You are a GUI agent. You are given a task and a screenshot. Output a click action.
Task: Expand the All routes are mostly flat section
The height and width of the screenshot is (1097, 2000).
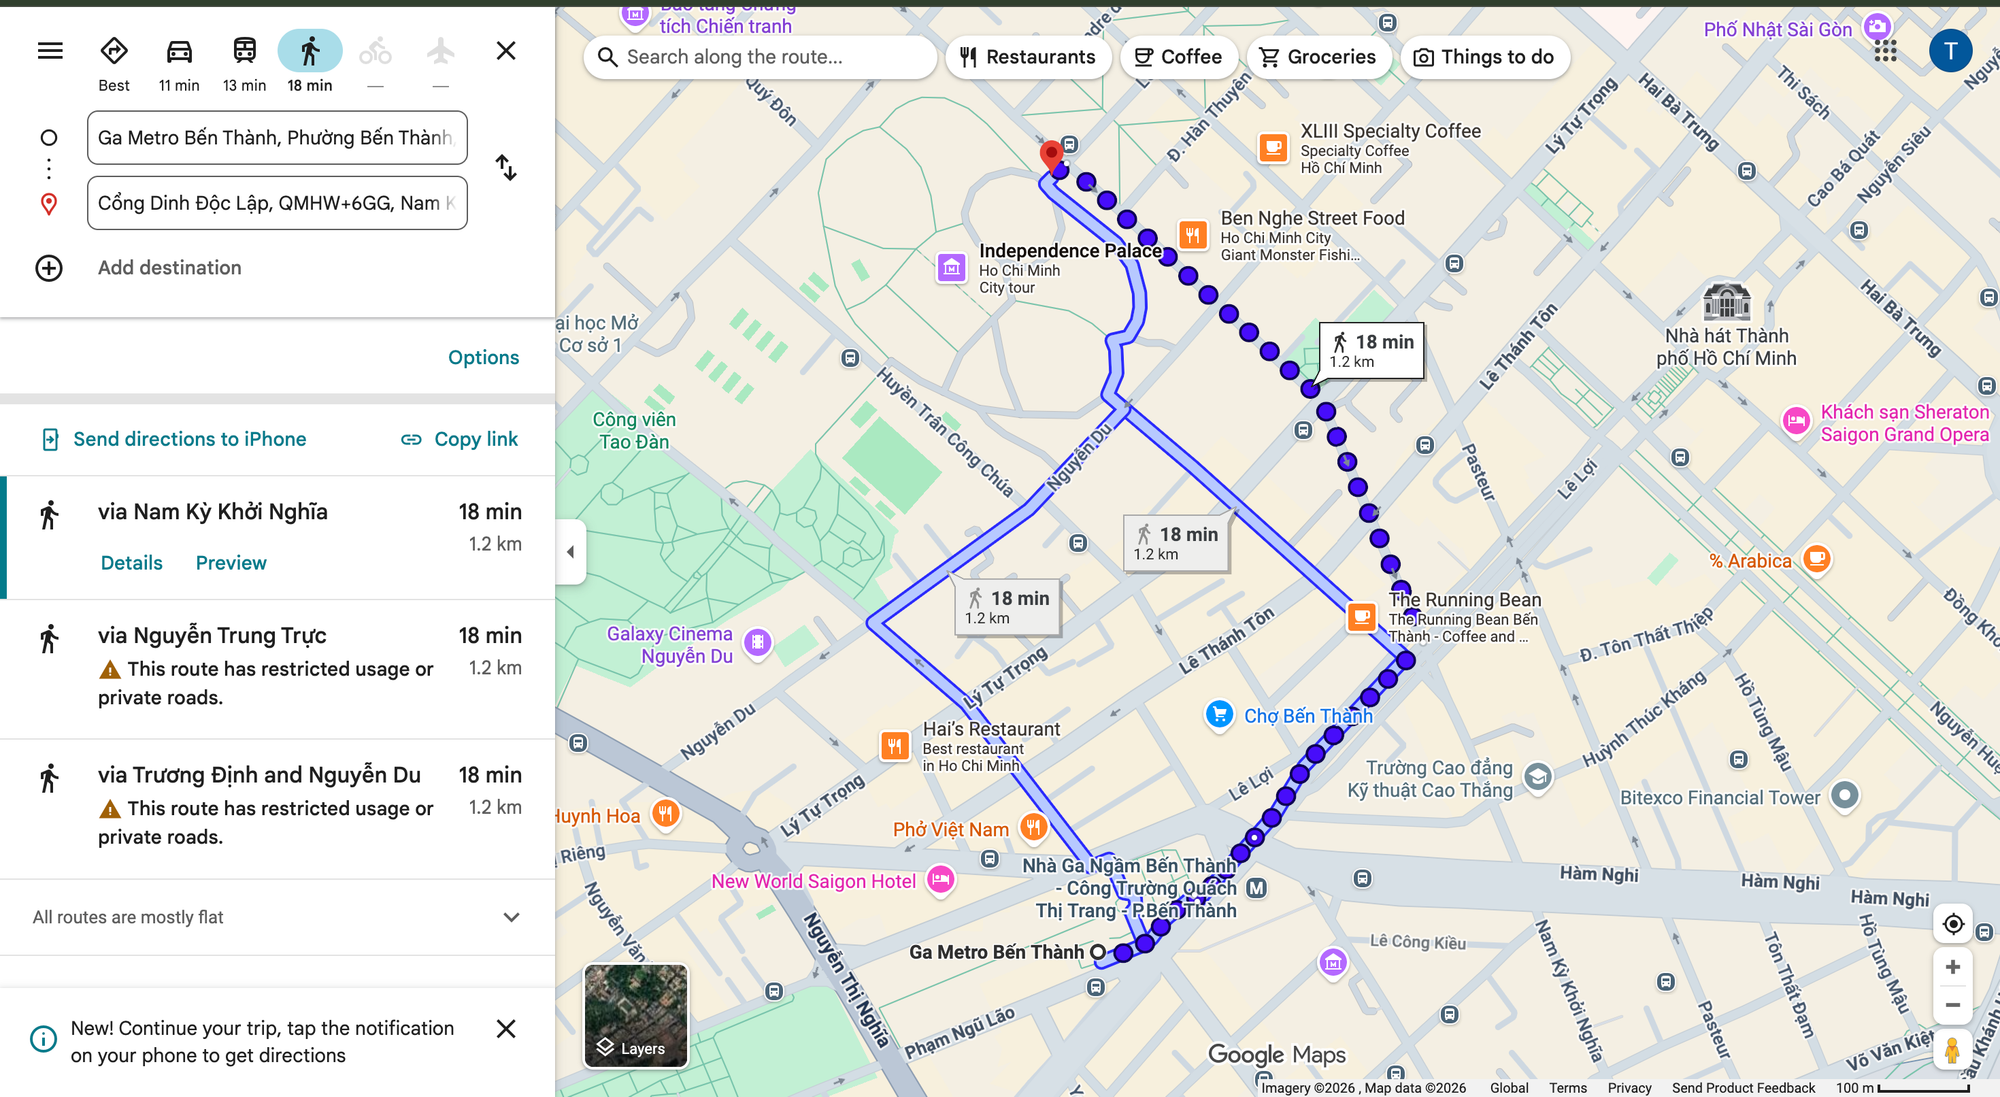tap(511, 917)
